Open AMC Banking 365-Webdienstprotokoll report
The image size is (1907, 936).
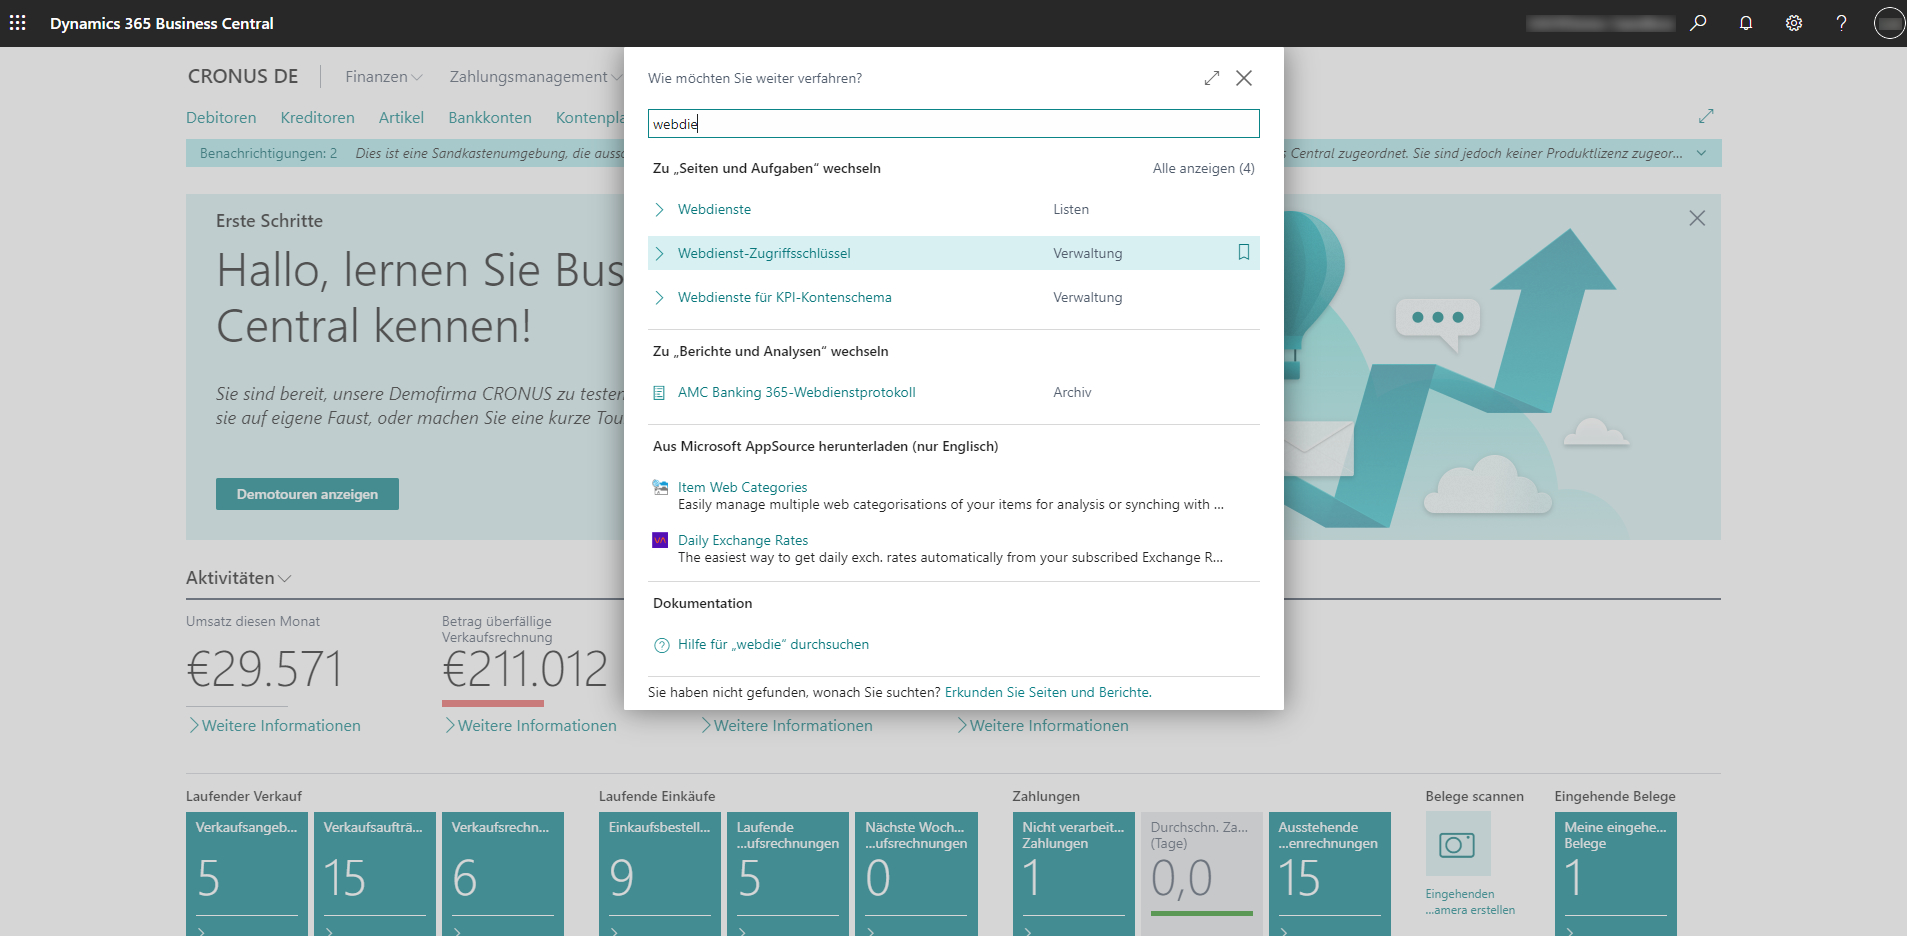(x=796, y=392)
